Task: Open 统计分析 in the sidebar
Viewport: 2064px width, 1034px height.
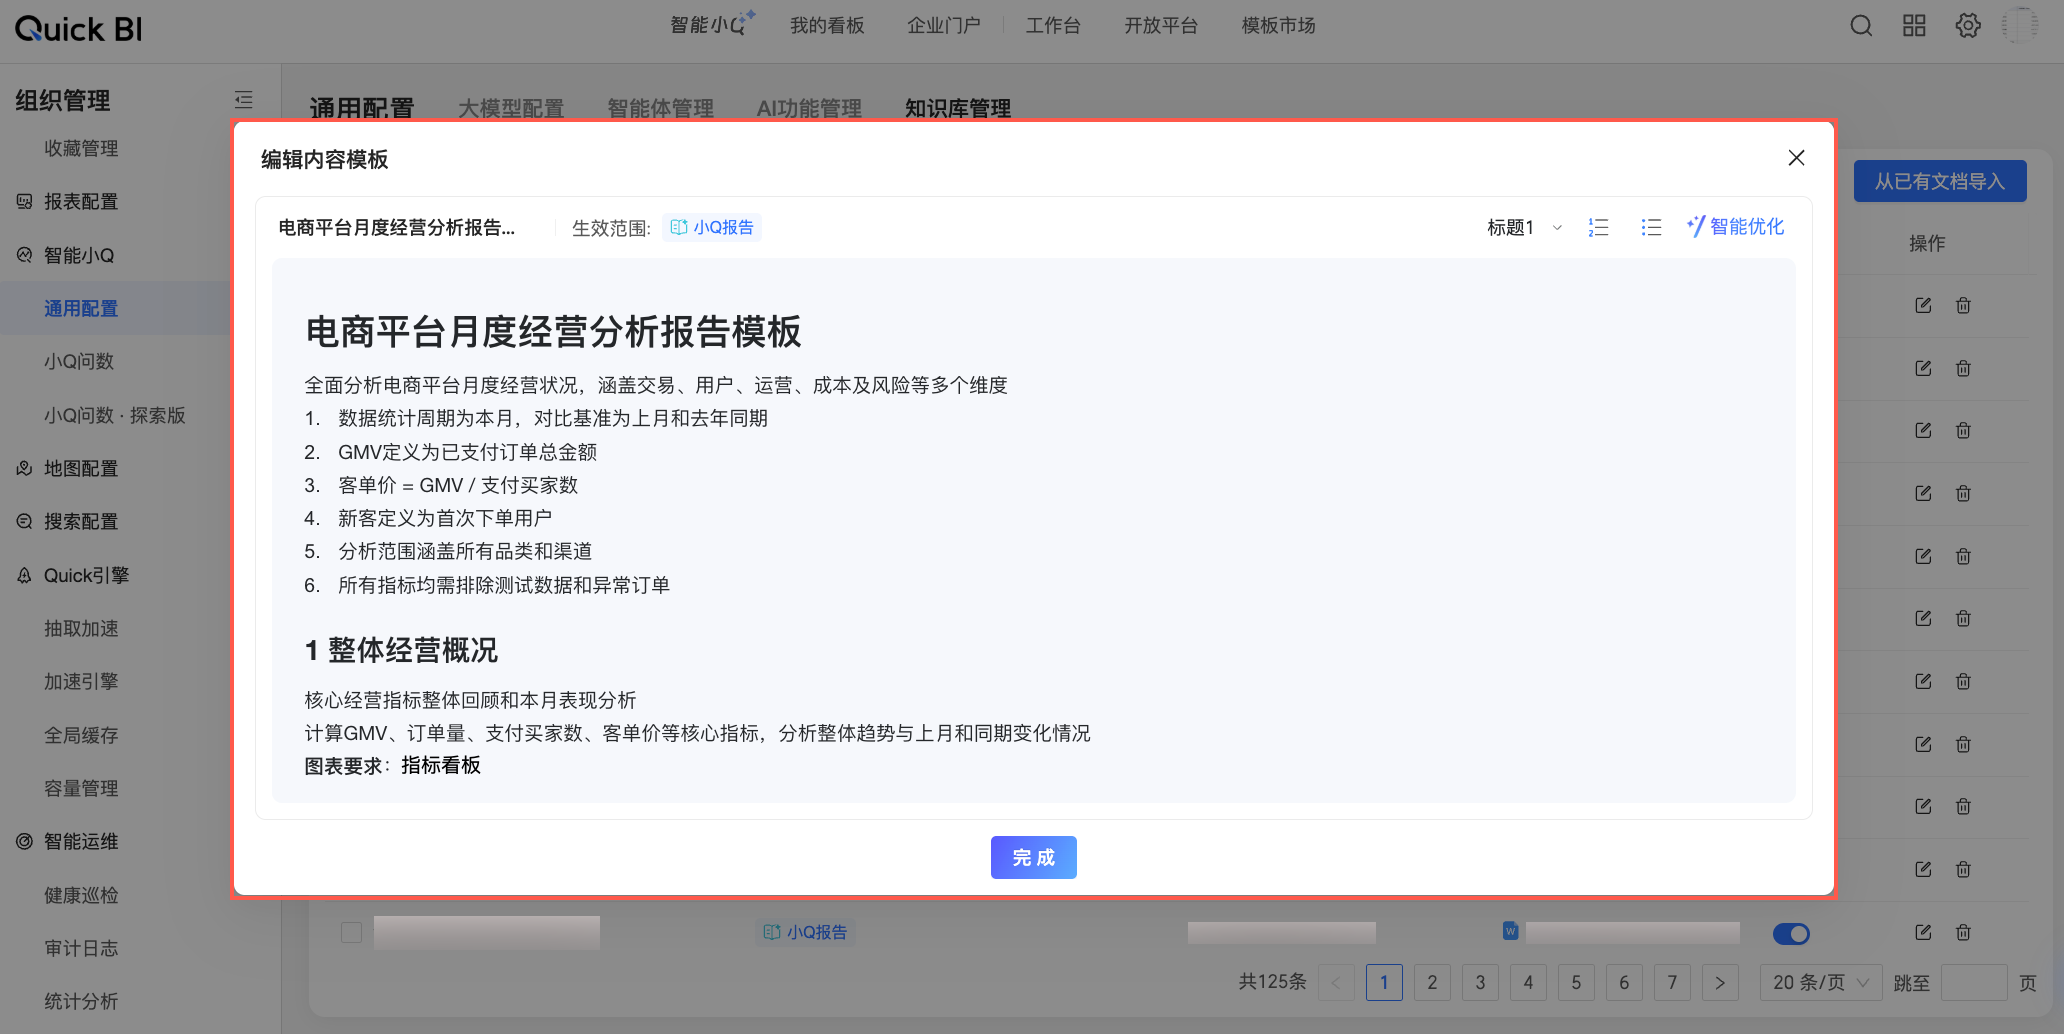Action: pos(81,1001)
